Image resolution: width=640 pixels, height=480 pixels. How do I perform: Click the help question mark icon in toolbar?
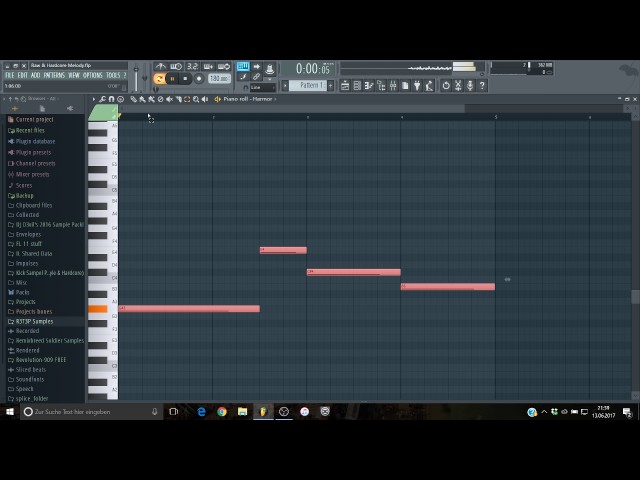click(482, 86)
